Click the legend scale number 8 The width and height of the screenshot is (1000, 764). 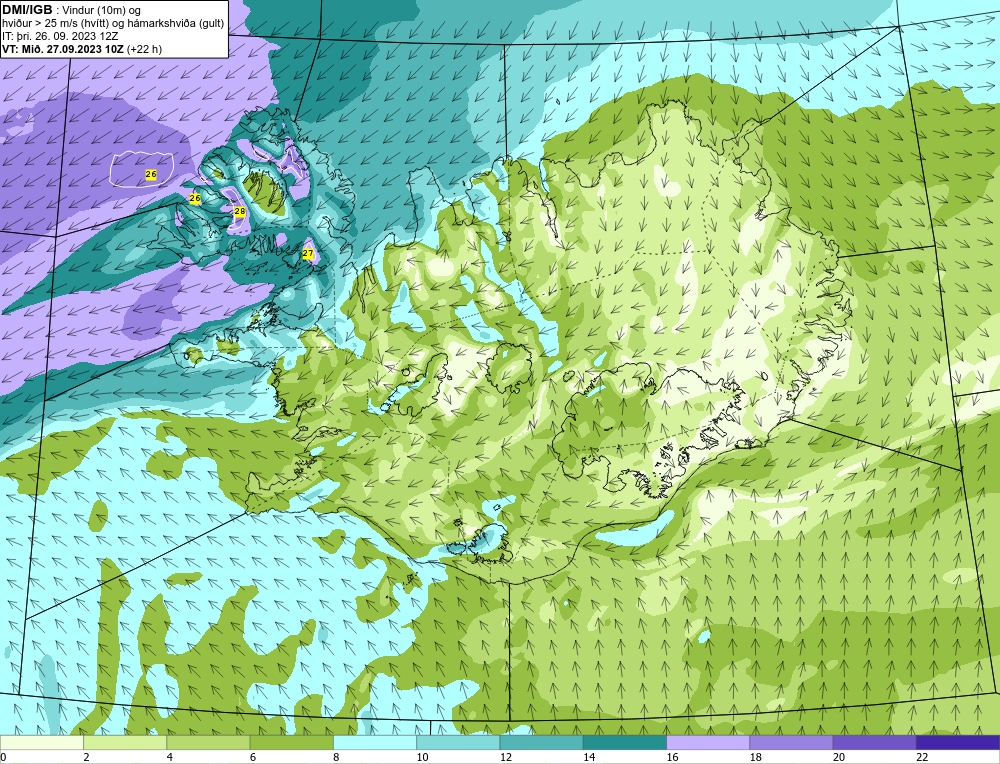pos(336,757)
